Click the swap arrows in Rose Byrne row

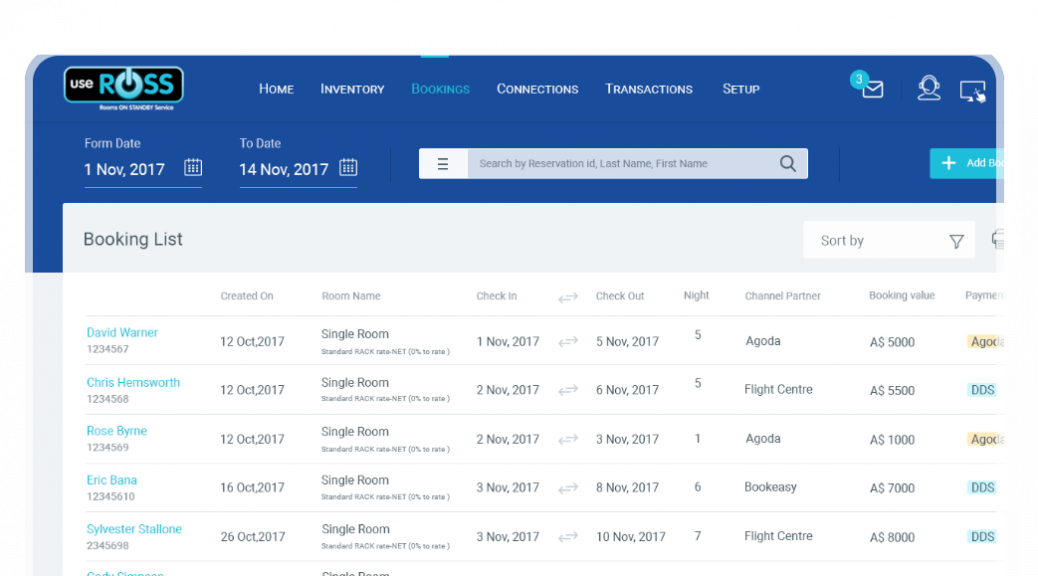pos(568,439)
